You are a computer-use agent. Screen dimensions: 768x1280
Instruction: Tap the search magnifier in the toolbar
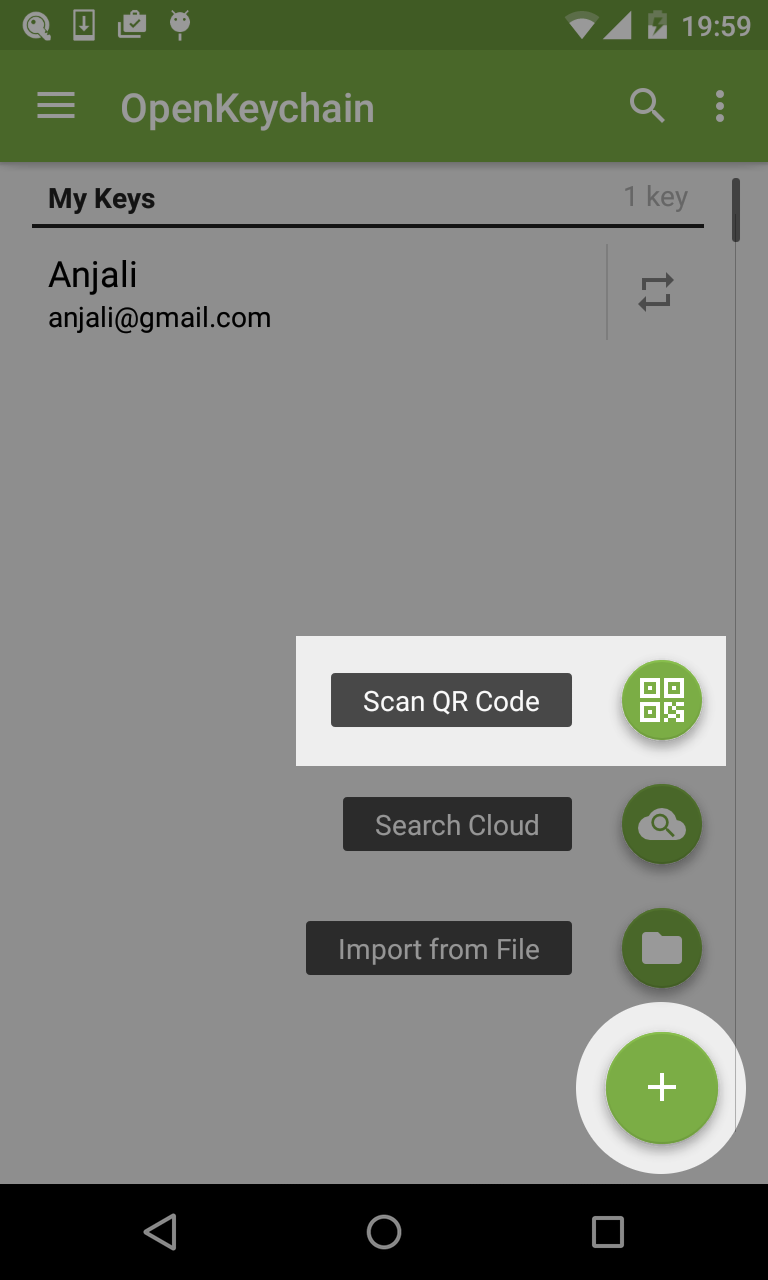pyautogui.click(x=647, y=106)
